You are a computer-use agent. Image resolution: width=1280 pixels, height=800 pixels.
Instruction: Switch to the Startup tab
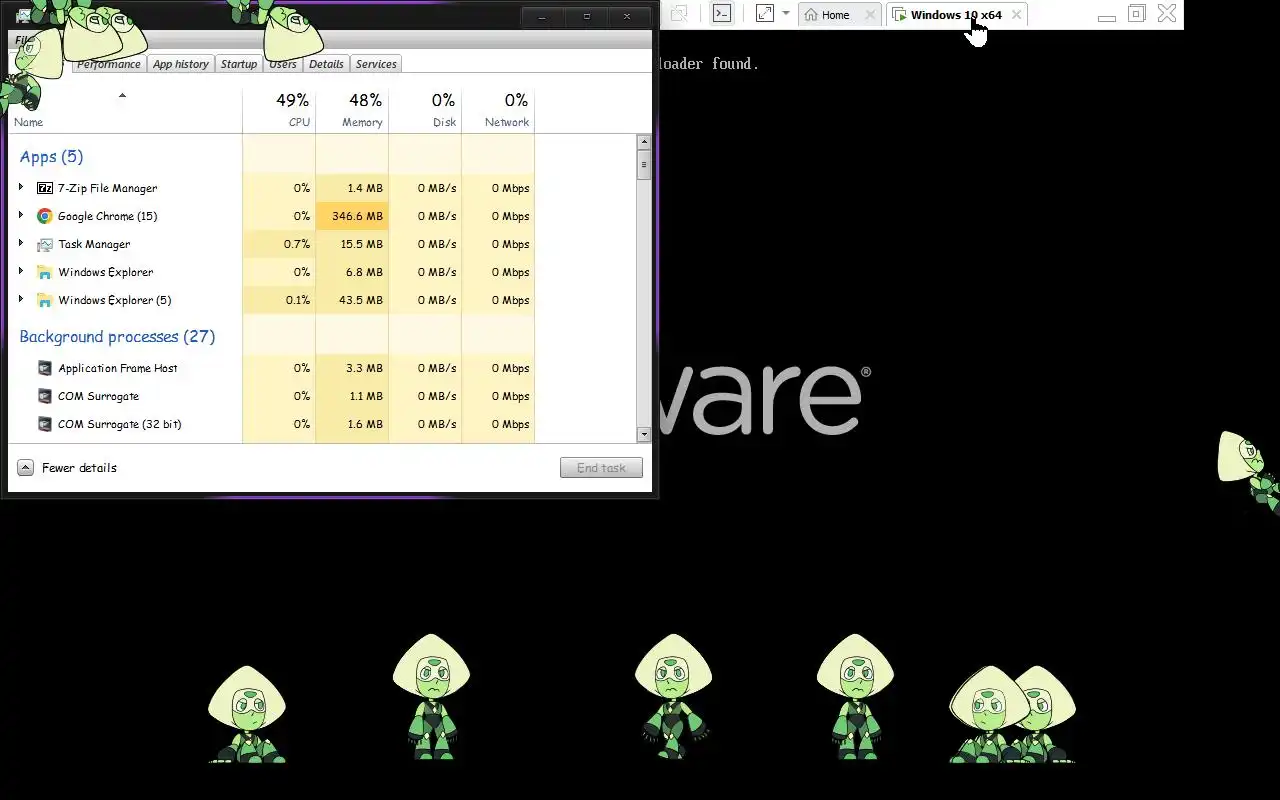pos(239,64)
